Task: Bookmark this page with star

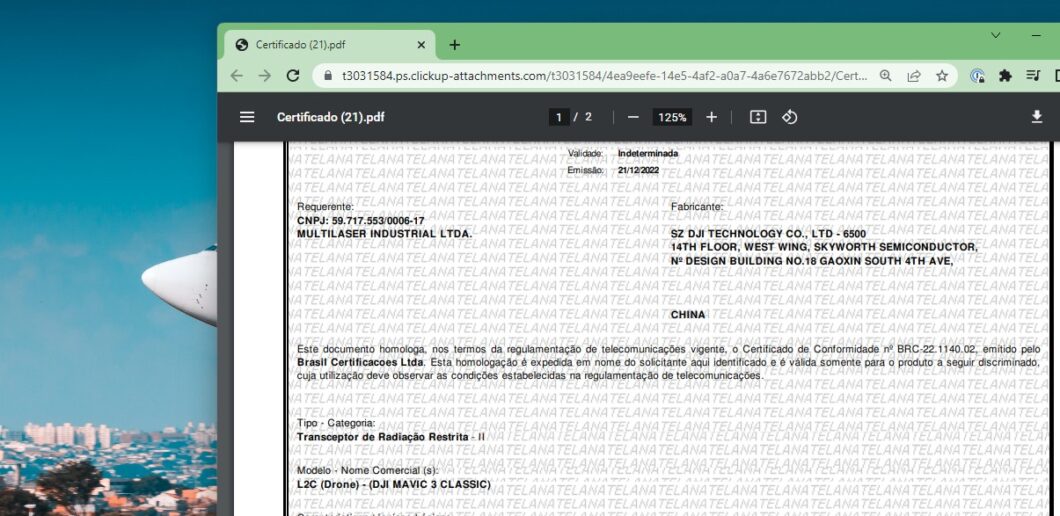Action: click(x=942, y=76)
